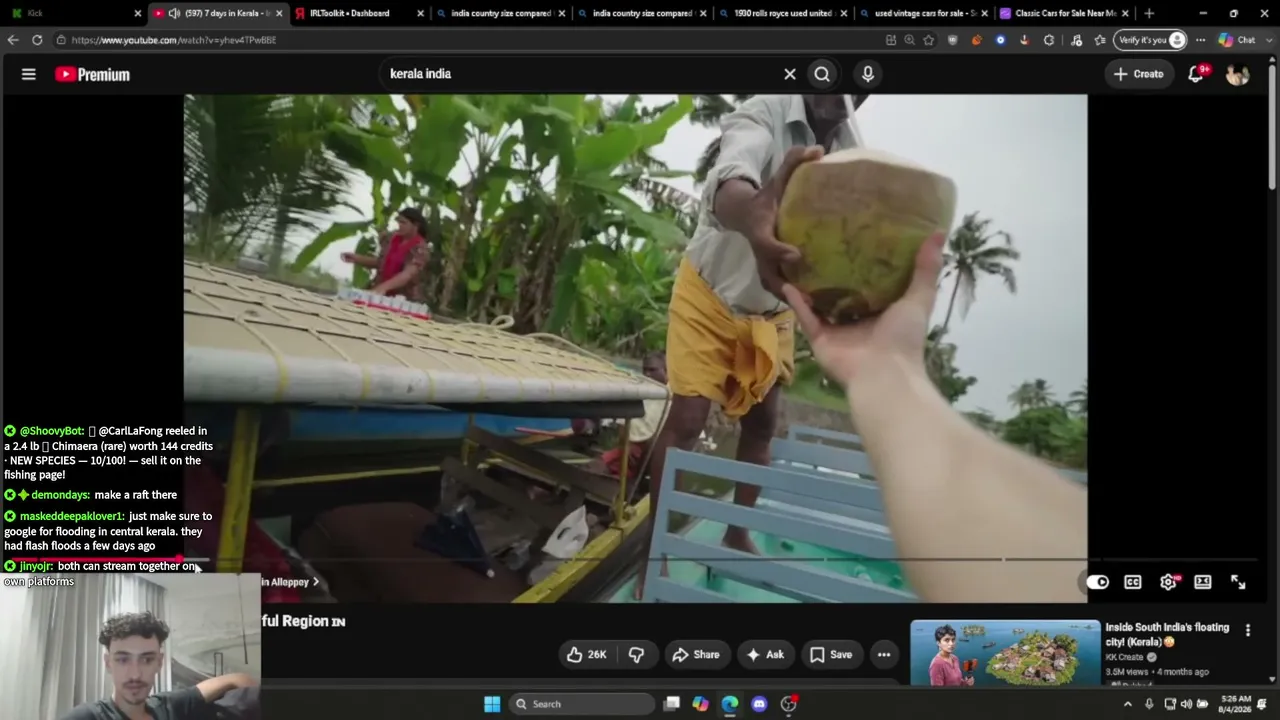Open the browser's more options menu
This screenshot has height=720, width=1280.
point(1200,40)
